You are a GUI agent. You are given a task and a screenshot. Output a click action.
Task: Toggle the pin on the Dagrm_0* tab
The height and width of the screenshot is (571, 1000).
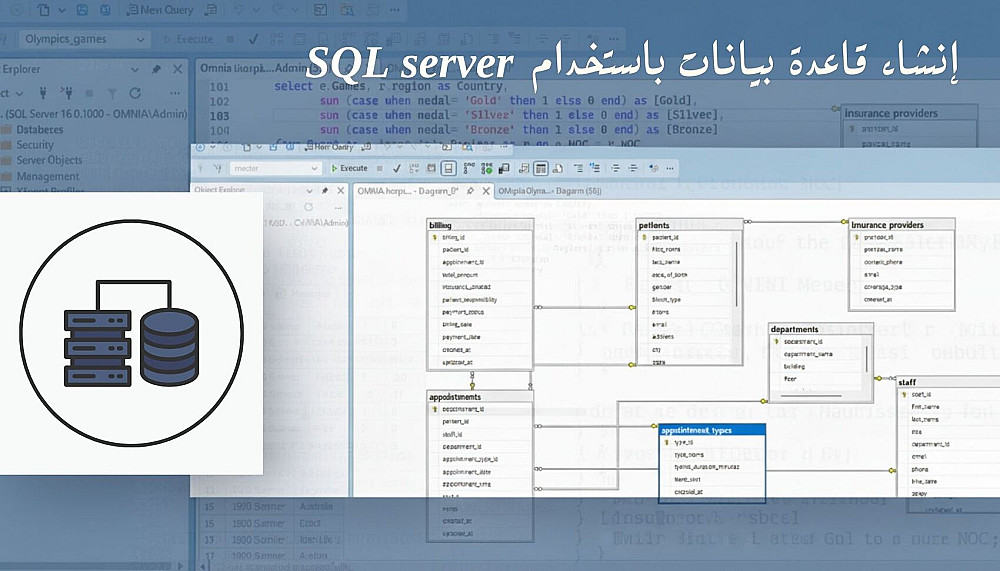470,191
